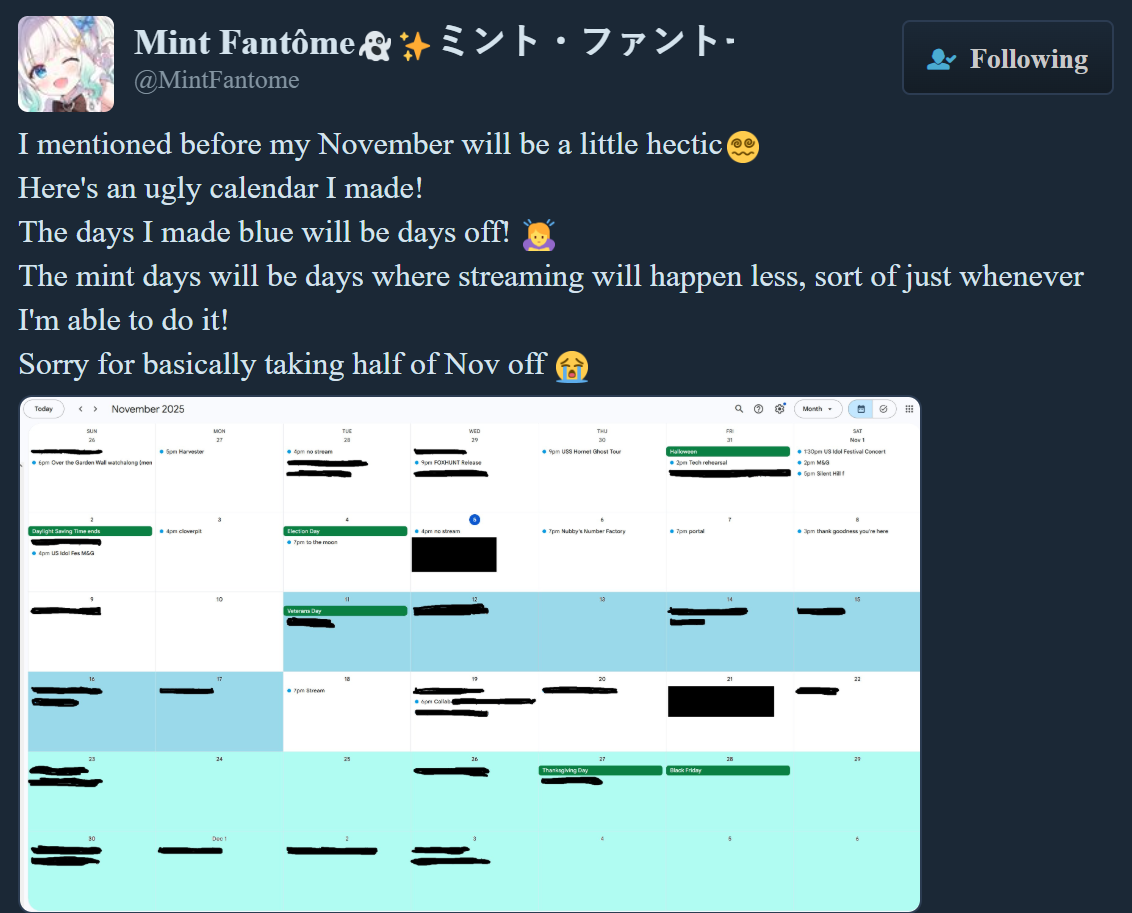Click the Today button in calendar

pos(44,409)
